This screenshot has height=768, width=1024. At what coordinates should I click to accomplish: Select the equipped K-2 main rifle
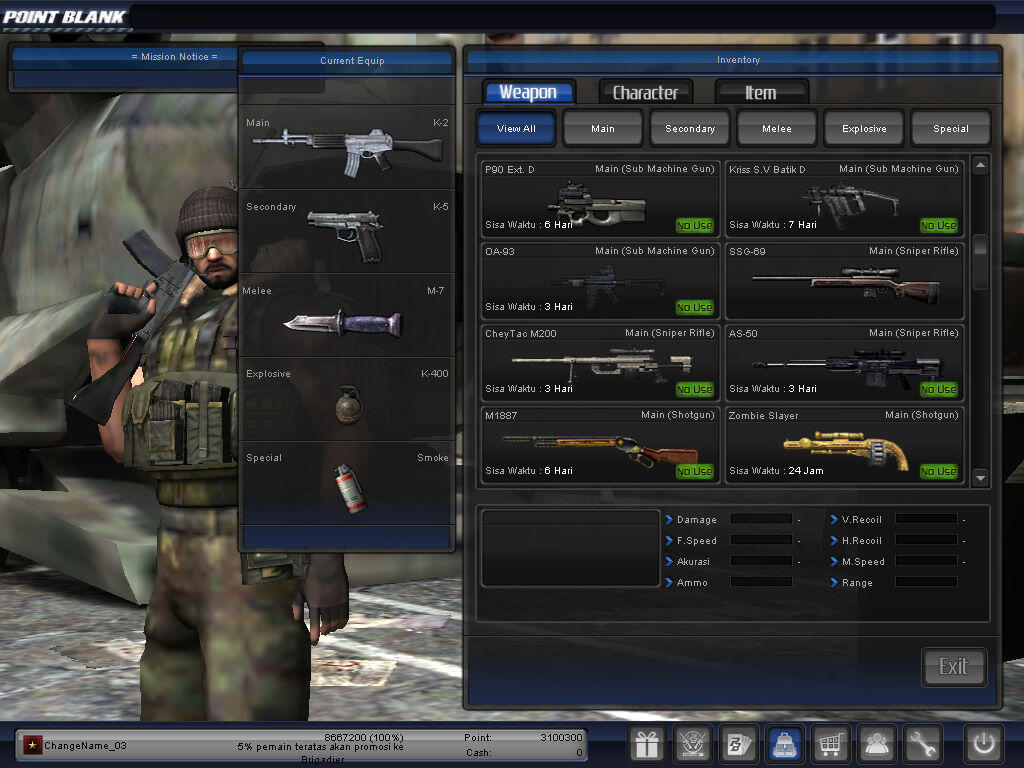[347, 148]
